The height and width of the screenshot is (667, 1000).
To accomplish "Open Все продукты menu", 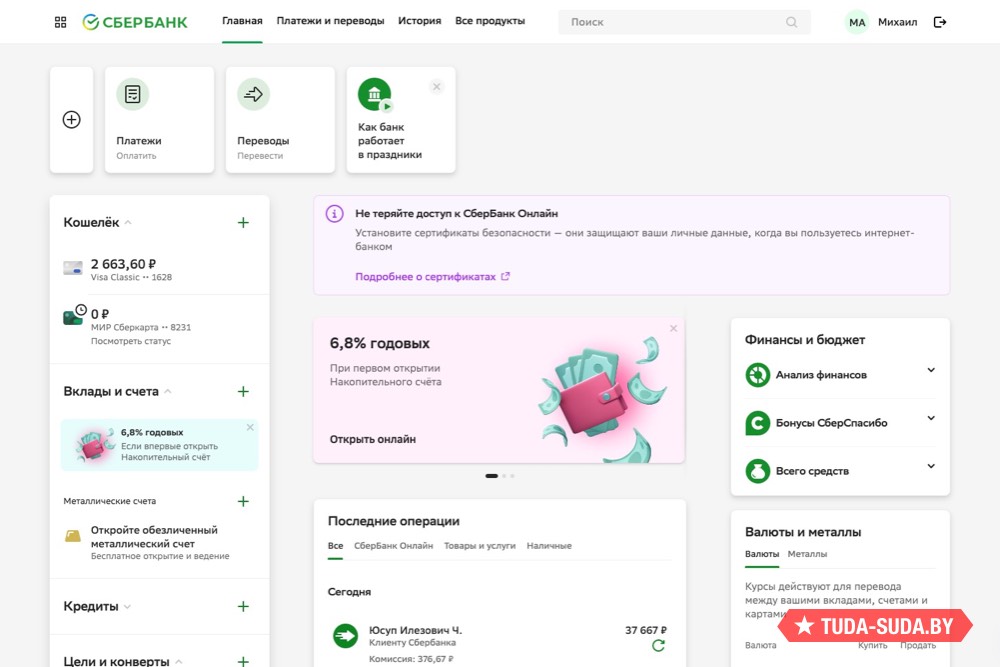I will [x=490, y=21].
